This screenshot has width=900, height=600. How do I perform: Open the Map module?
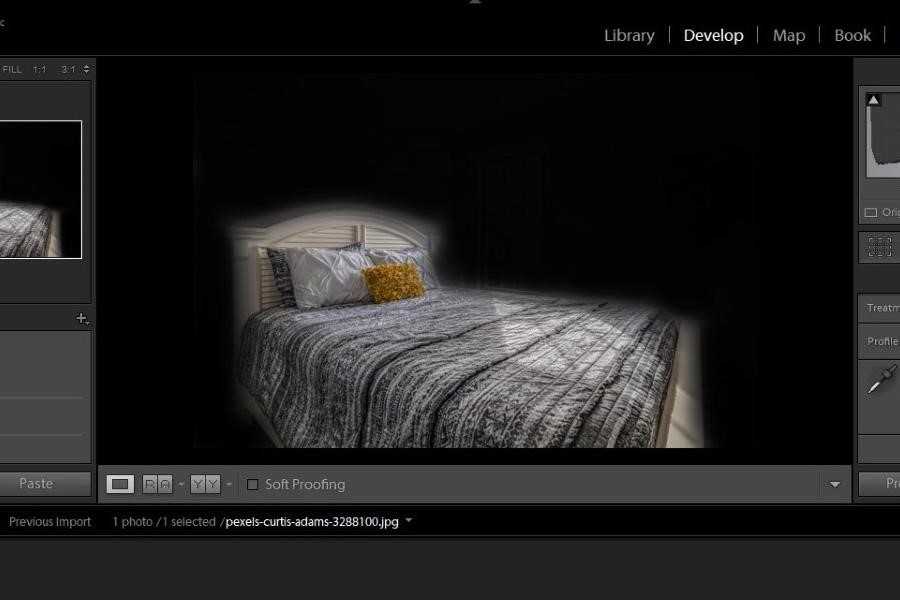[788, 35]
